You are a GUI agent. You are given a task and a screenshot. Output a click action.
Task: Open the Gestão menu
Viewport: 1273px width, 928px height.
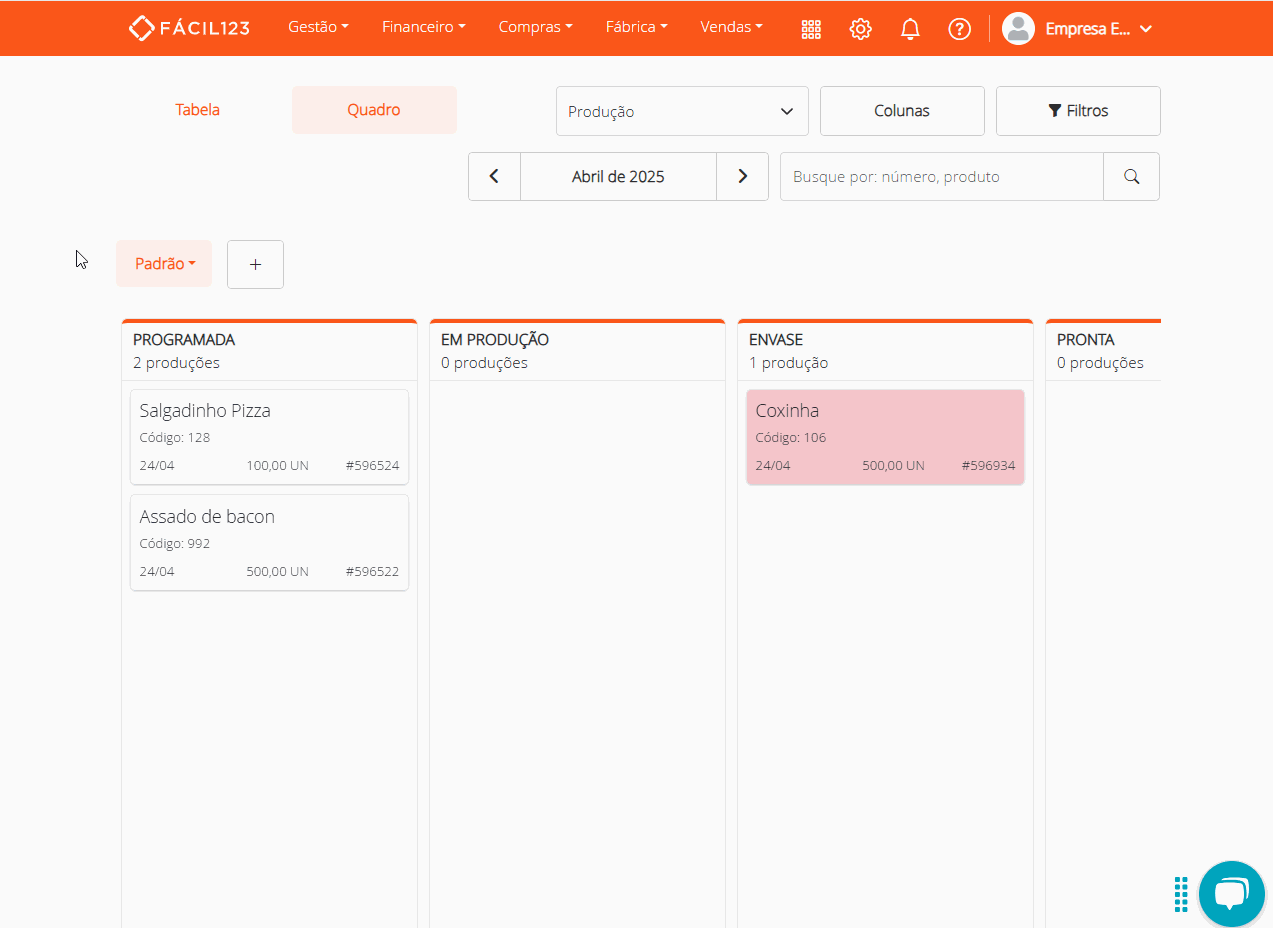coord(318,28)
